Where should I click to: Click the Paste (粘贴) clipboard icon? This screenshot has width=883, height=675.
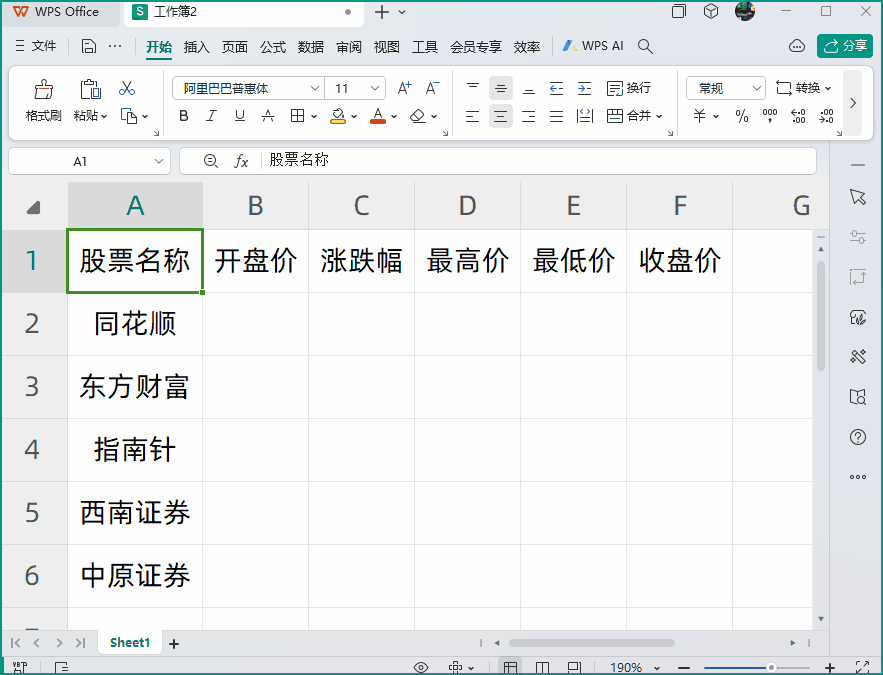pyautogui.click(x=90, y=89)
